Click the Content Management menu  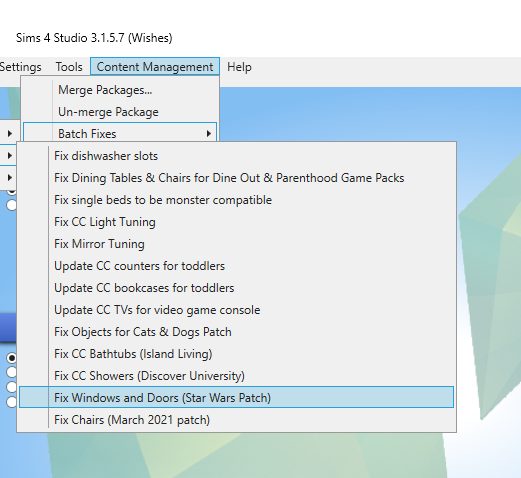tap(155, 66)
